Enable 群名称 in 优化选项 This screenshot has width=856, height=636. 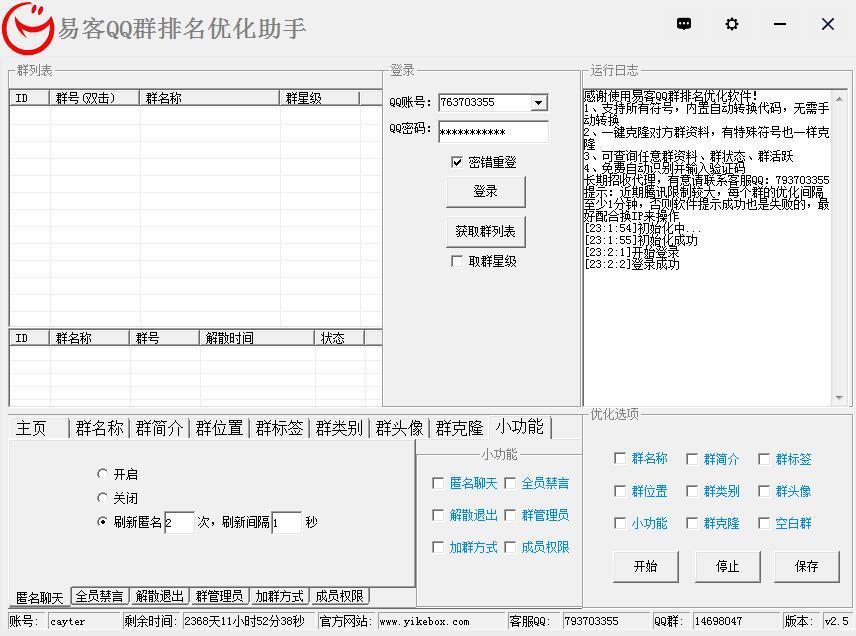[x=620, y=459]
